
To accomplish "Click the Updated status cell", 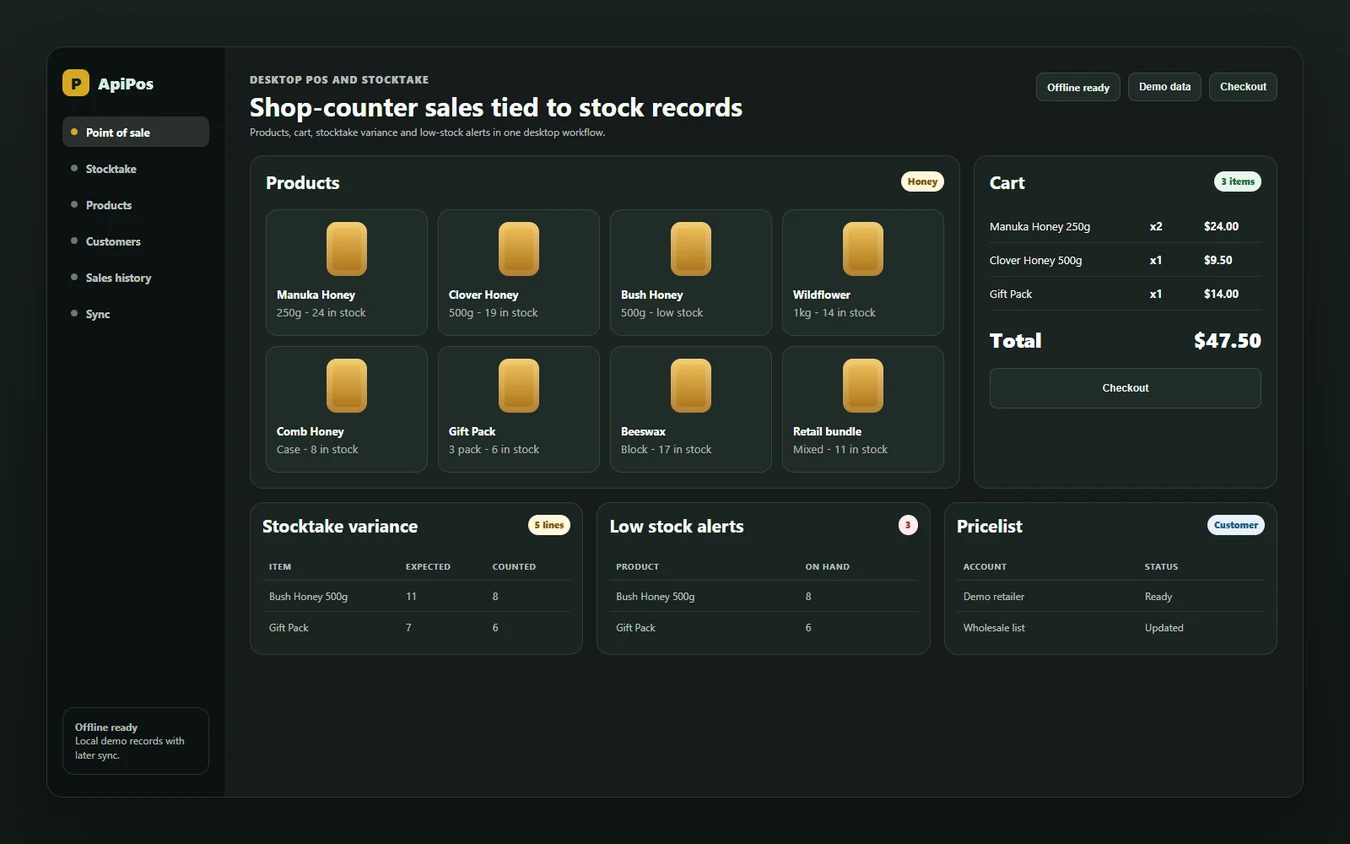I will pyautogui.click(x=1164, y=628).
